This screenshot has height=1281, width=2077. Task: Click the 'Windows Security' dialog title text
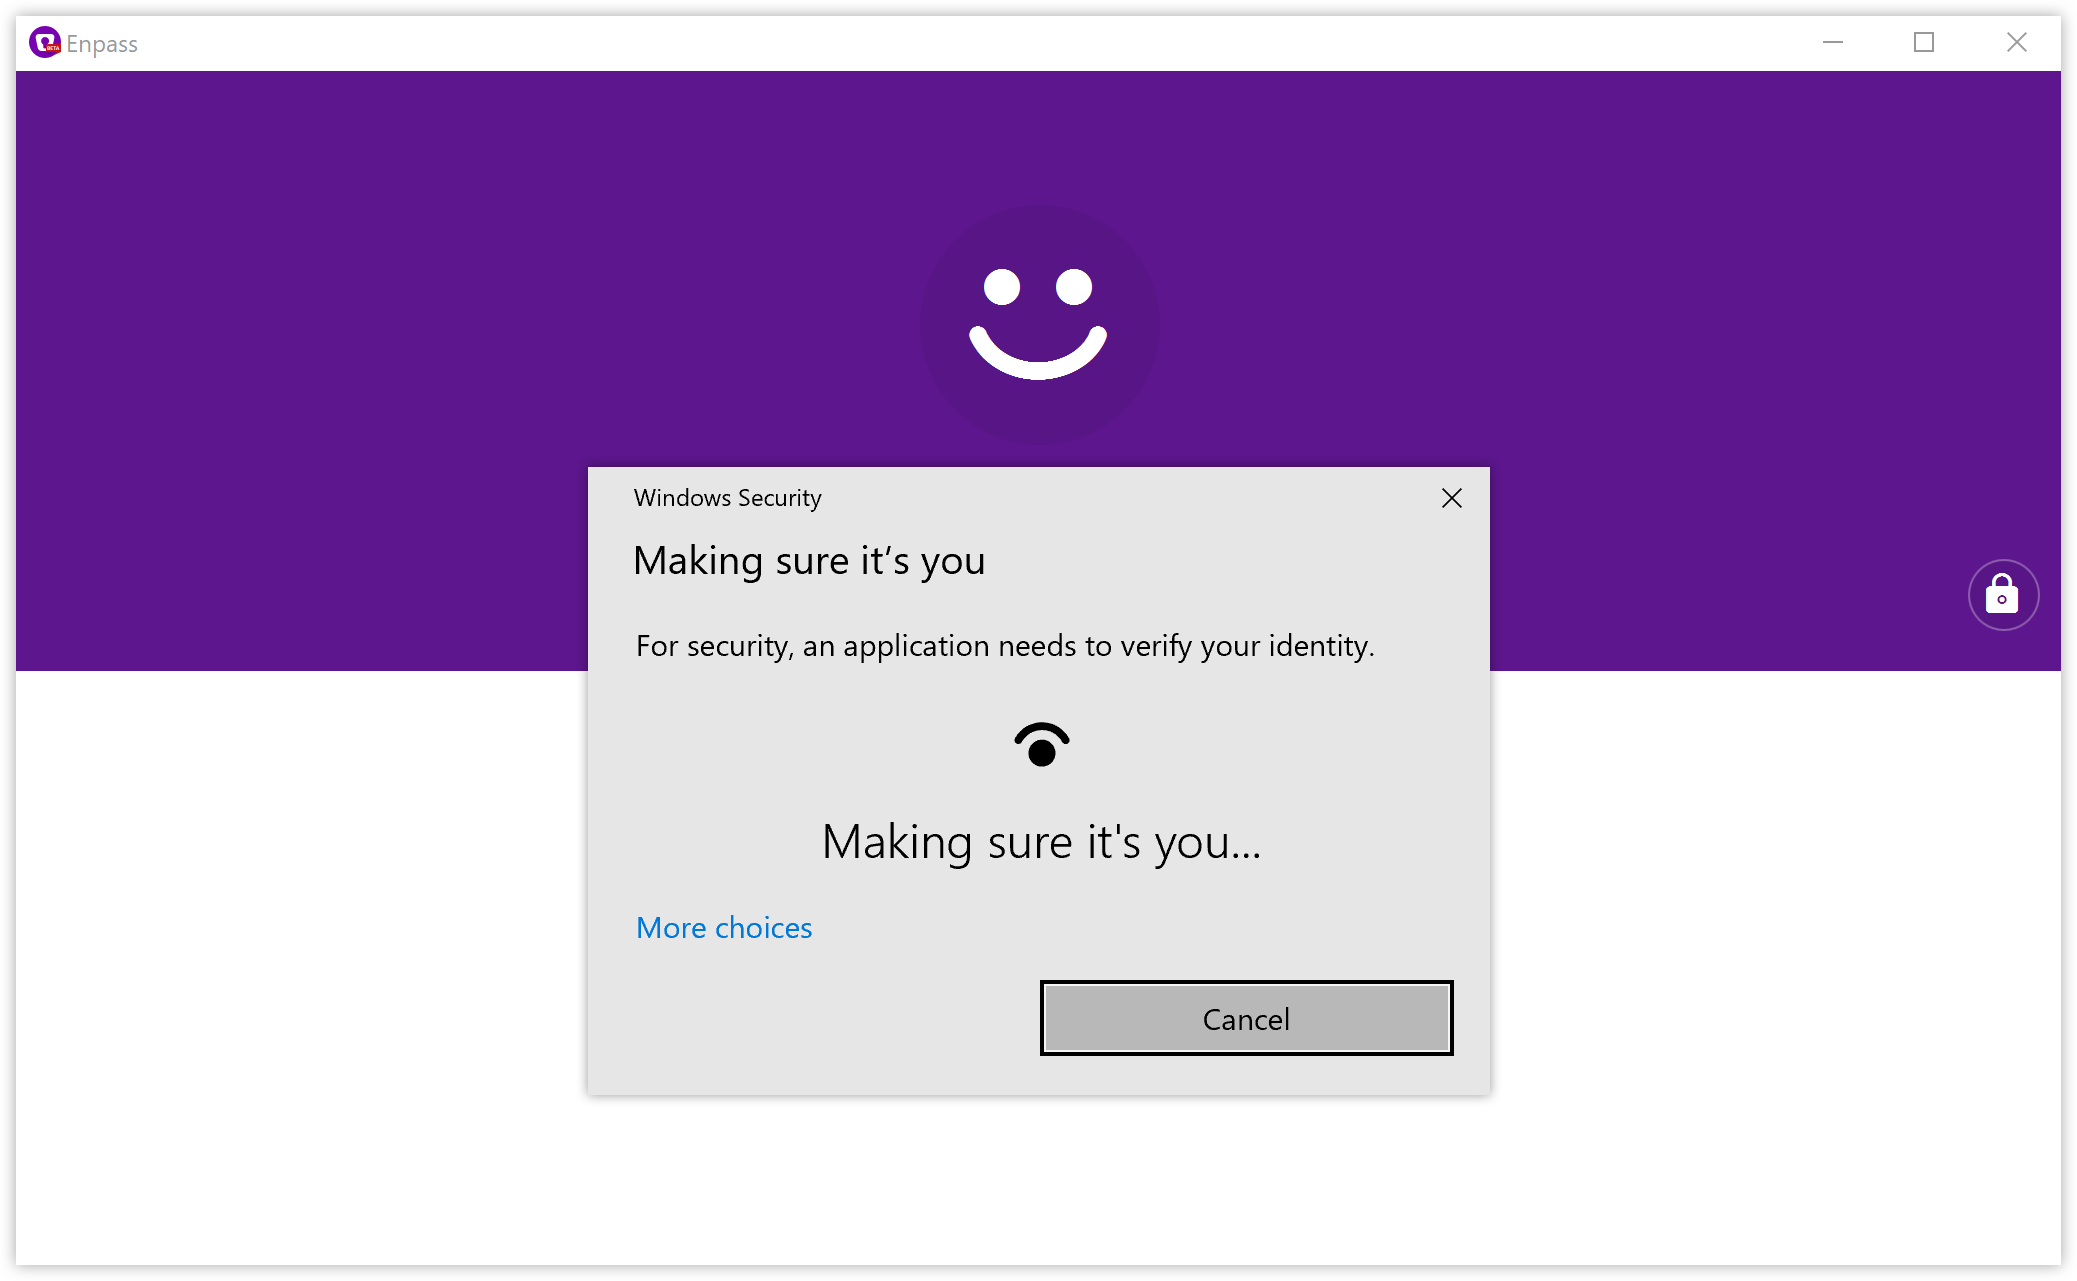[727, 498]
